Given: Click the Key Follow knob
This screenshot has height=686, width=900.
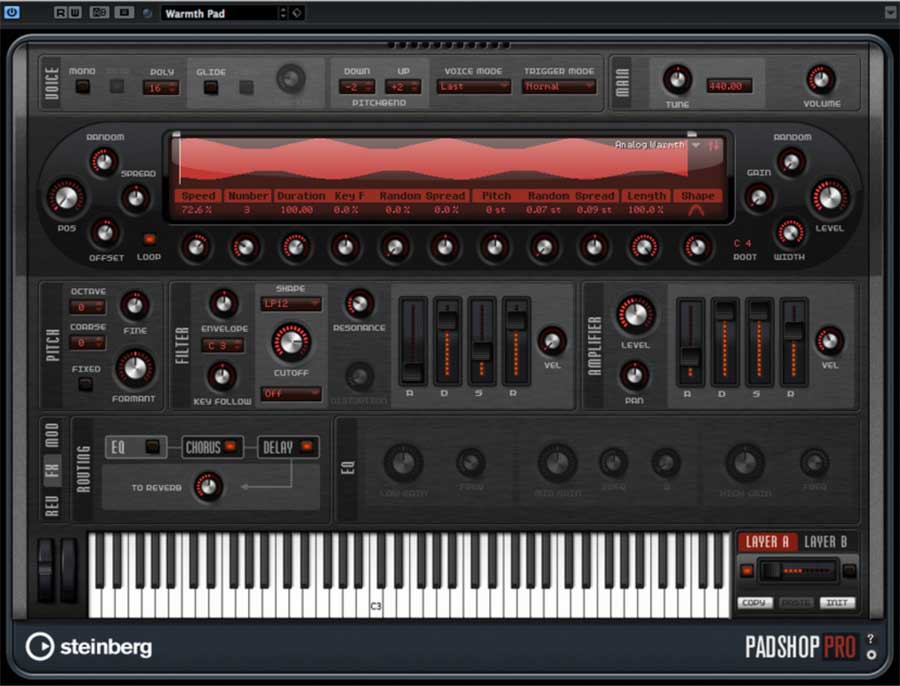Looking at the screenshot, I should 222,376.
